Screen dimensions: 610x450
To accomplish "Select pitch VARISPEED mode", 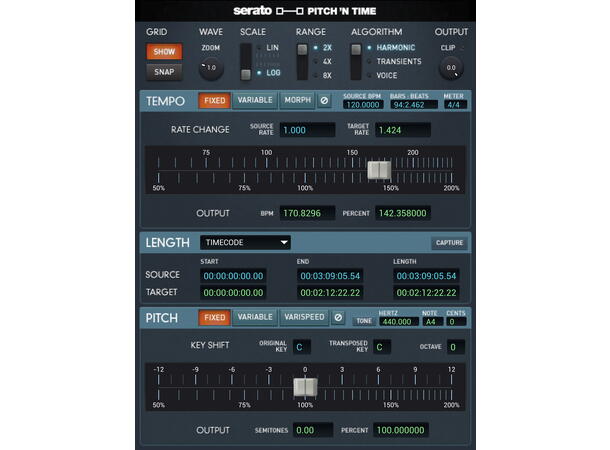I will (x=304, y=317).
